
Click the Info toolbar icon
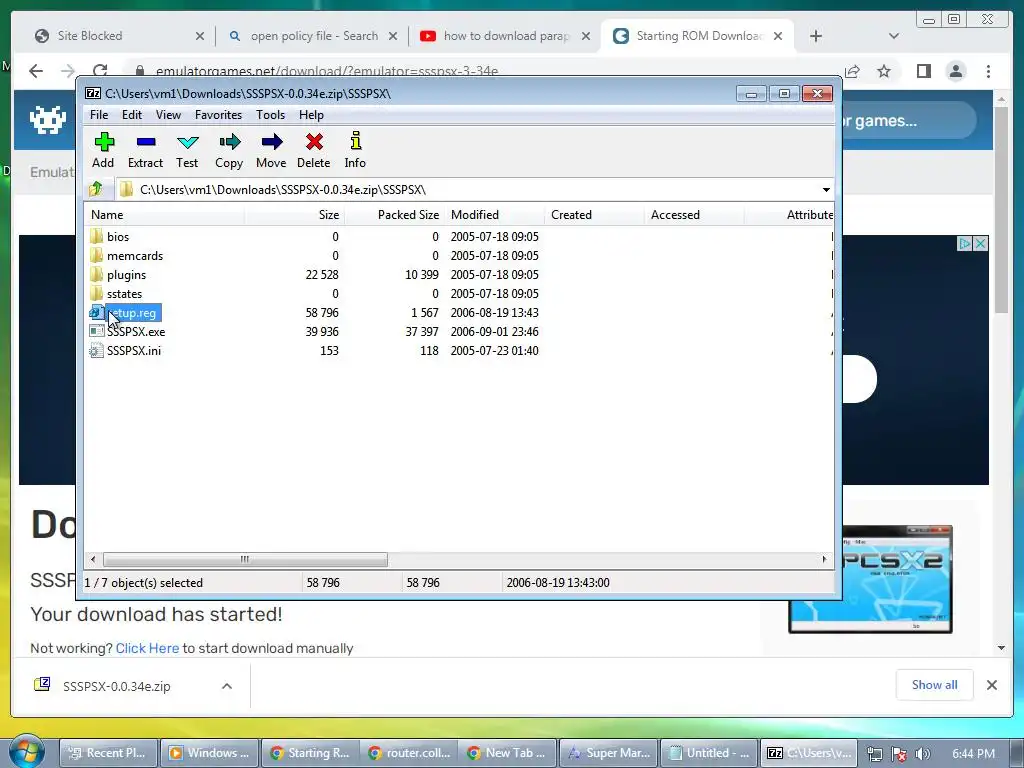click(355, 150)
